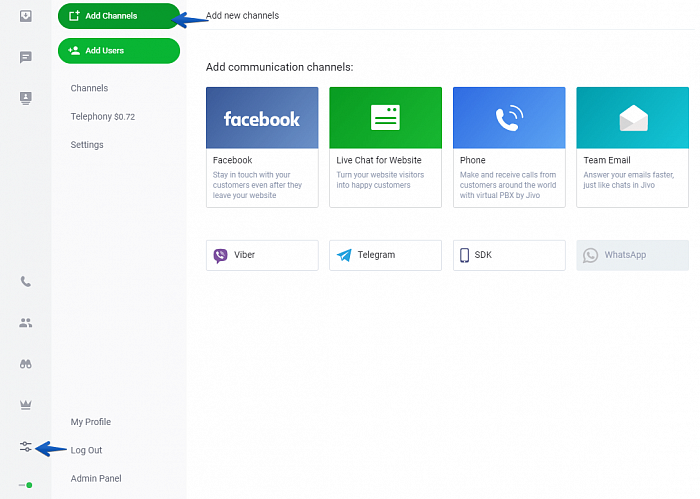Viewport: 700px width, 499px height.
Task: Add the Viber channel
Action: point(262,255)
